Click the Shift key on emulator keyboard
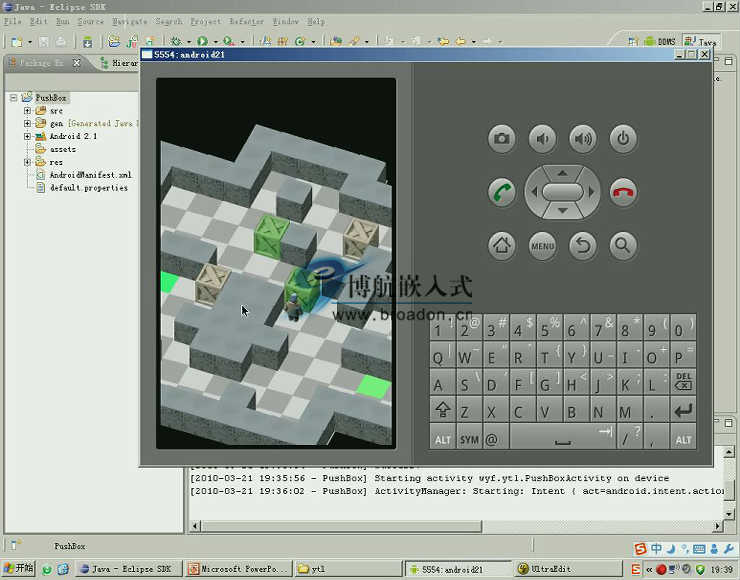Screen dimensions: 740x580 click(x=442, y=409)
